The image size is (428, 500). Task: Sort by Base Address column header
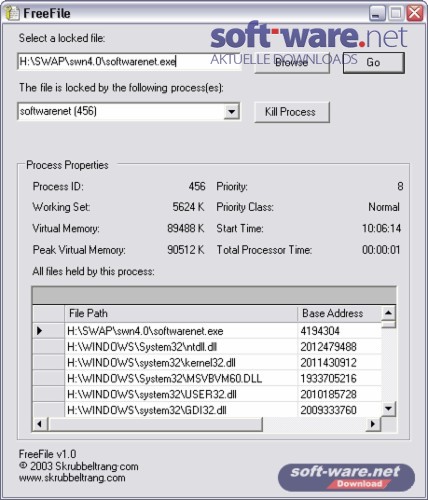click(x=339, y=314)
